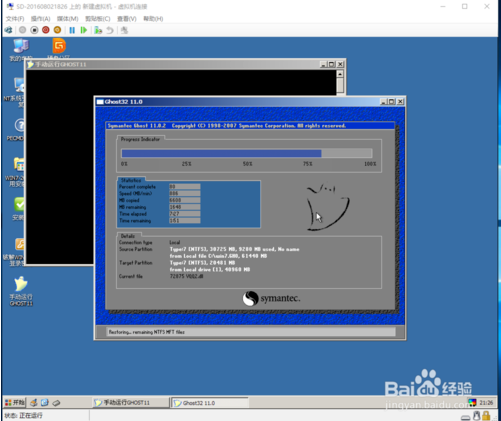Select the green checkmark installer desktop icon

click(x=19, y=208)
